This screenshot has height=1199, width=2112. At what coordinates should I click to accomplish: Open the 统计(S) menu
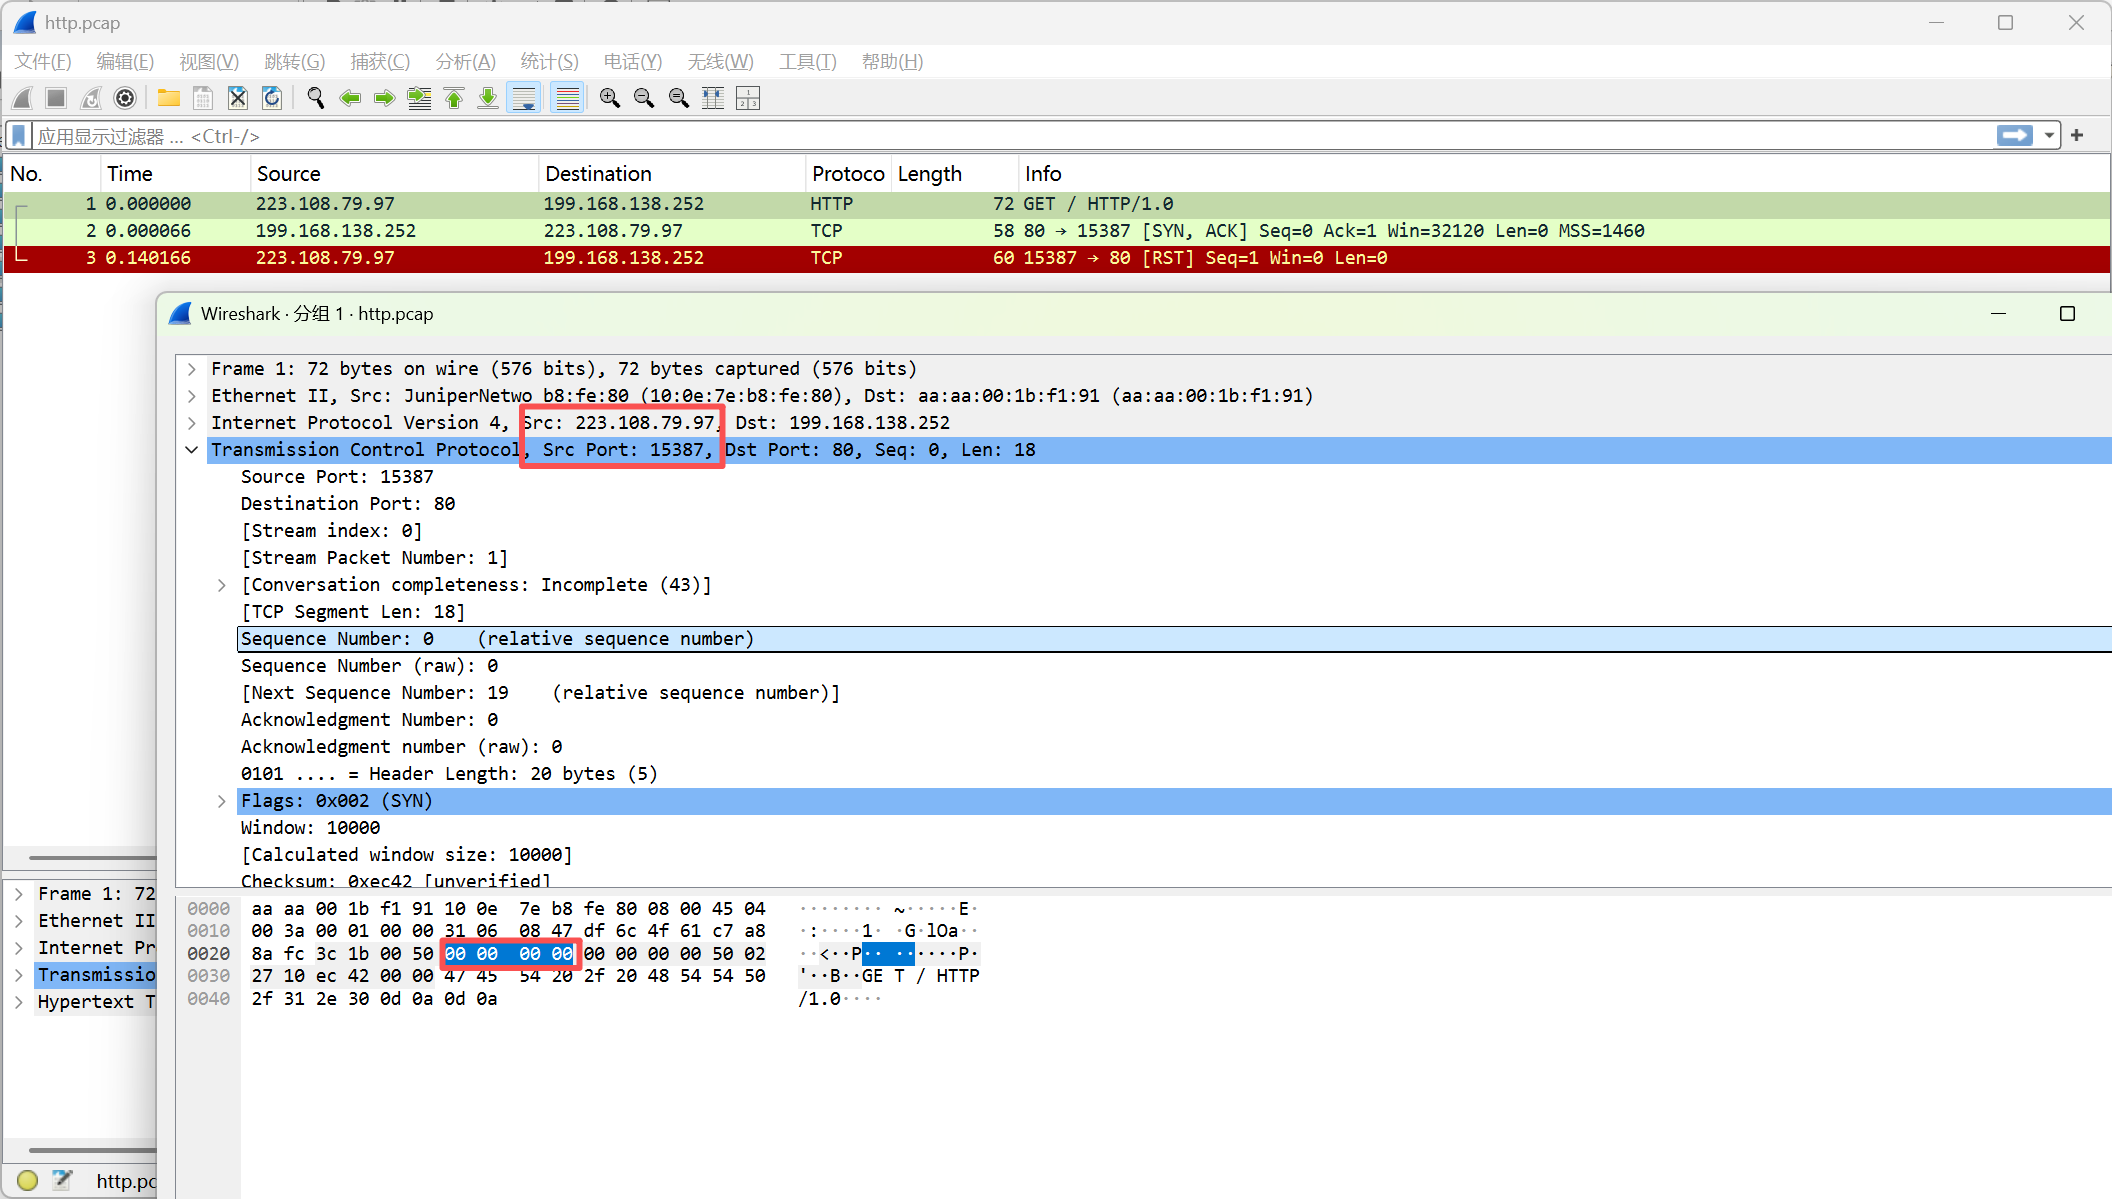coord(549,62)
